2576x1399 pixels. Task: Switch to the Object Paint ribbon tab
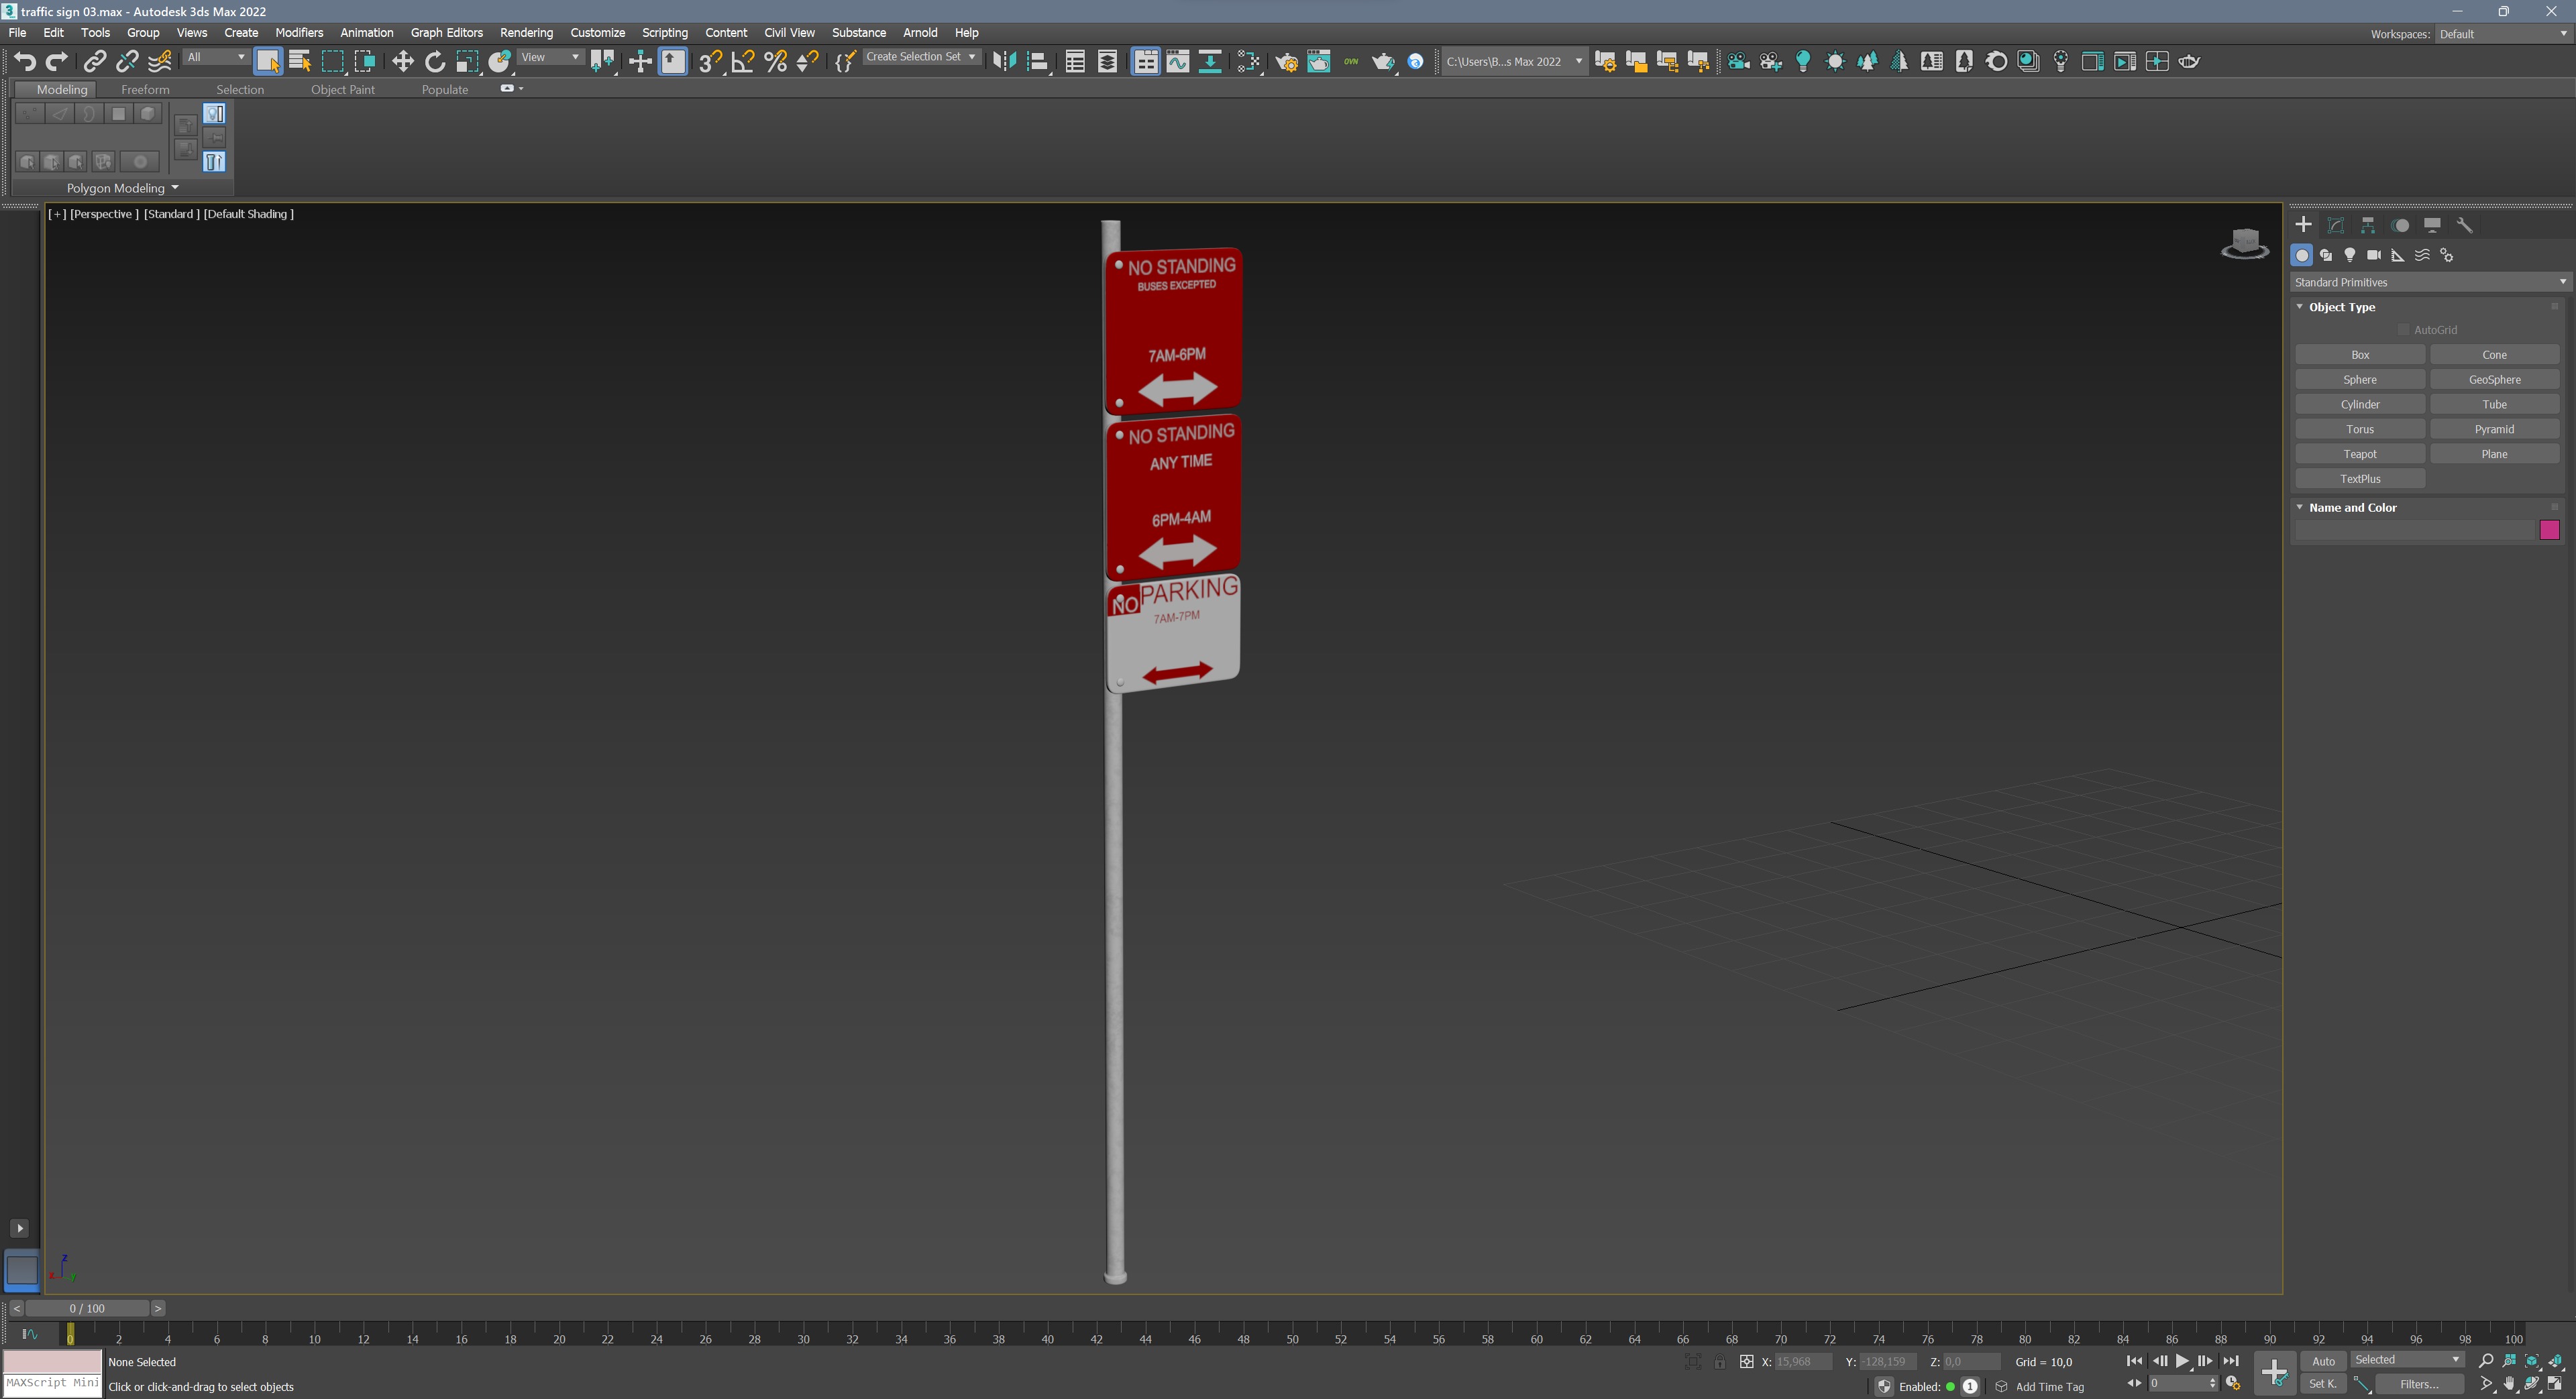343,89
